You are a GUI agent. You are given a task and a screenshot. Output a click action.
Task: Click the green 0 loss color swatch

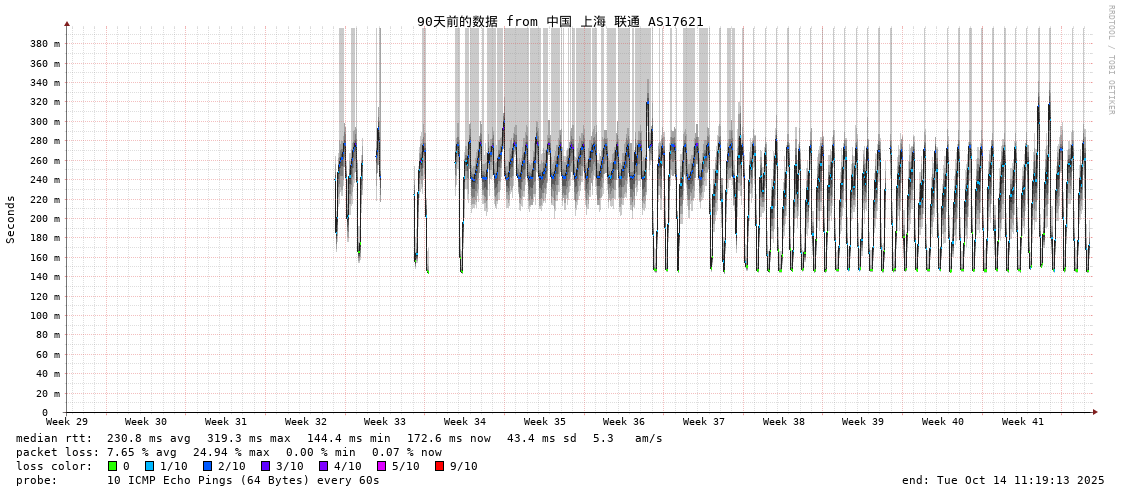pyautogui.click(x=112, y=466)
